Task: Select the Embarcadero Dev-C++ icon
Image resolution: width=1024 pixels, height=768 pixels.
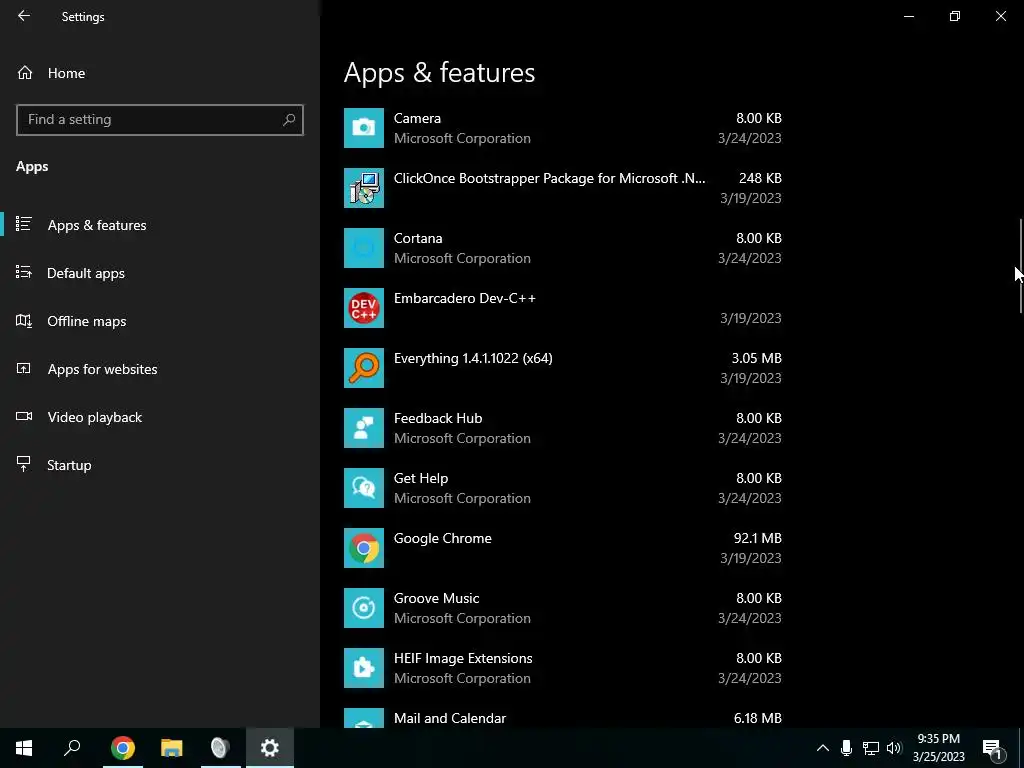Action: point(364,308)
